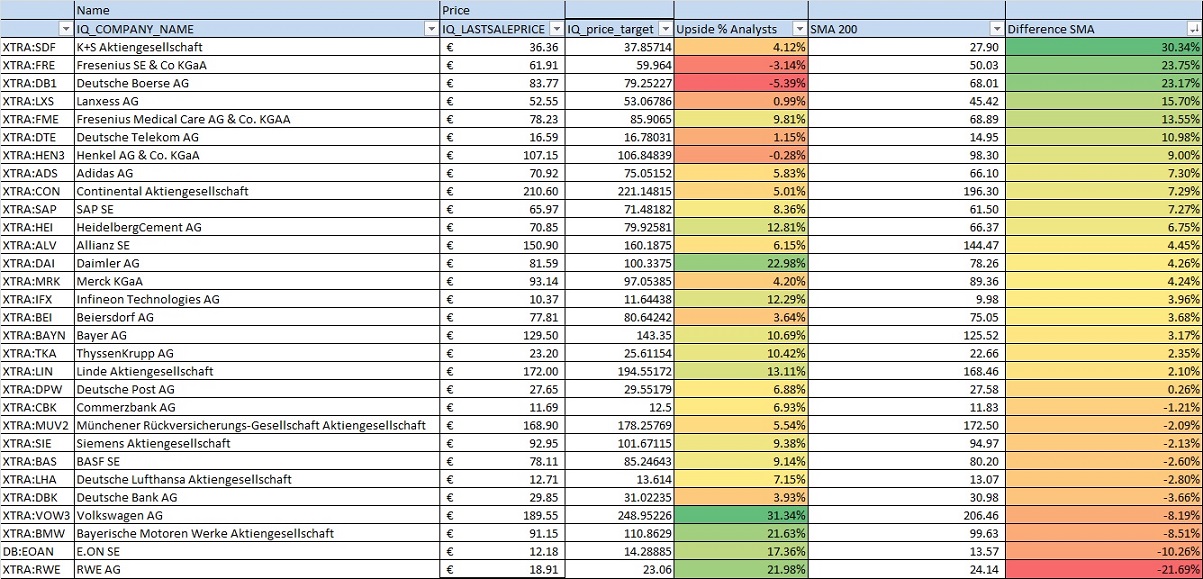Select the Linde Aktiengesellschaft cell
Viewport: 1203px width, 579px height.
tap(257, 371)
